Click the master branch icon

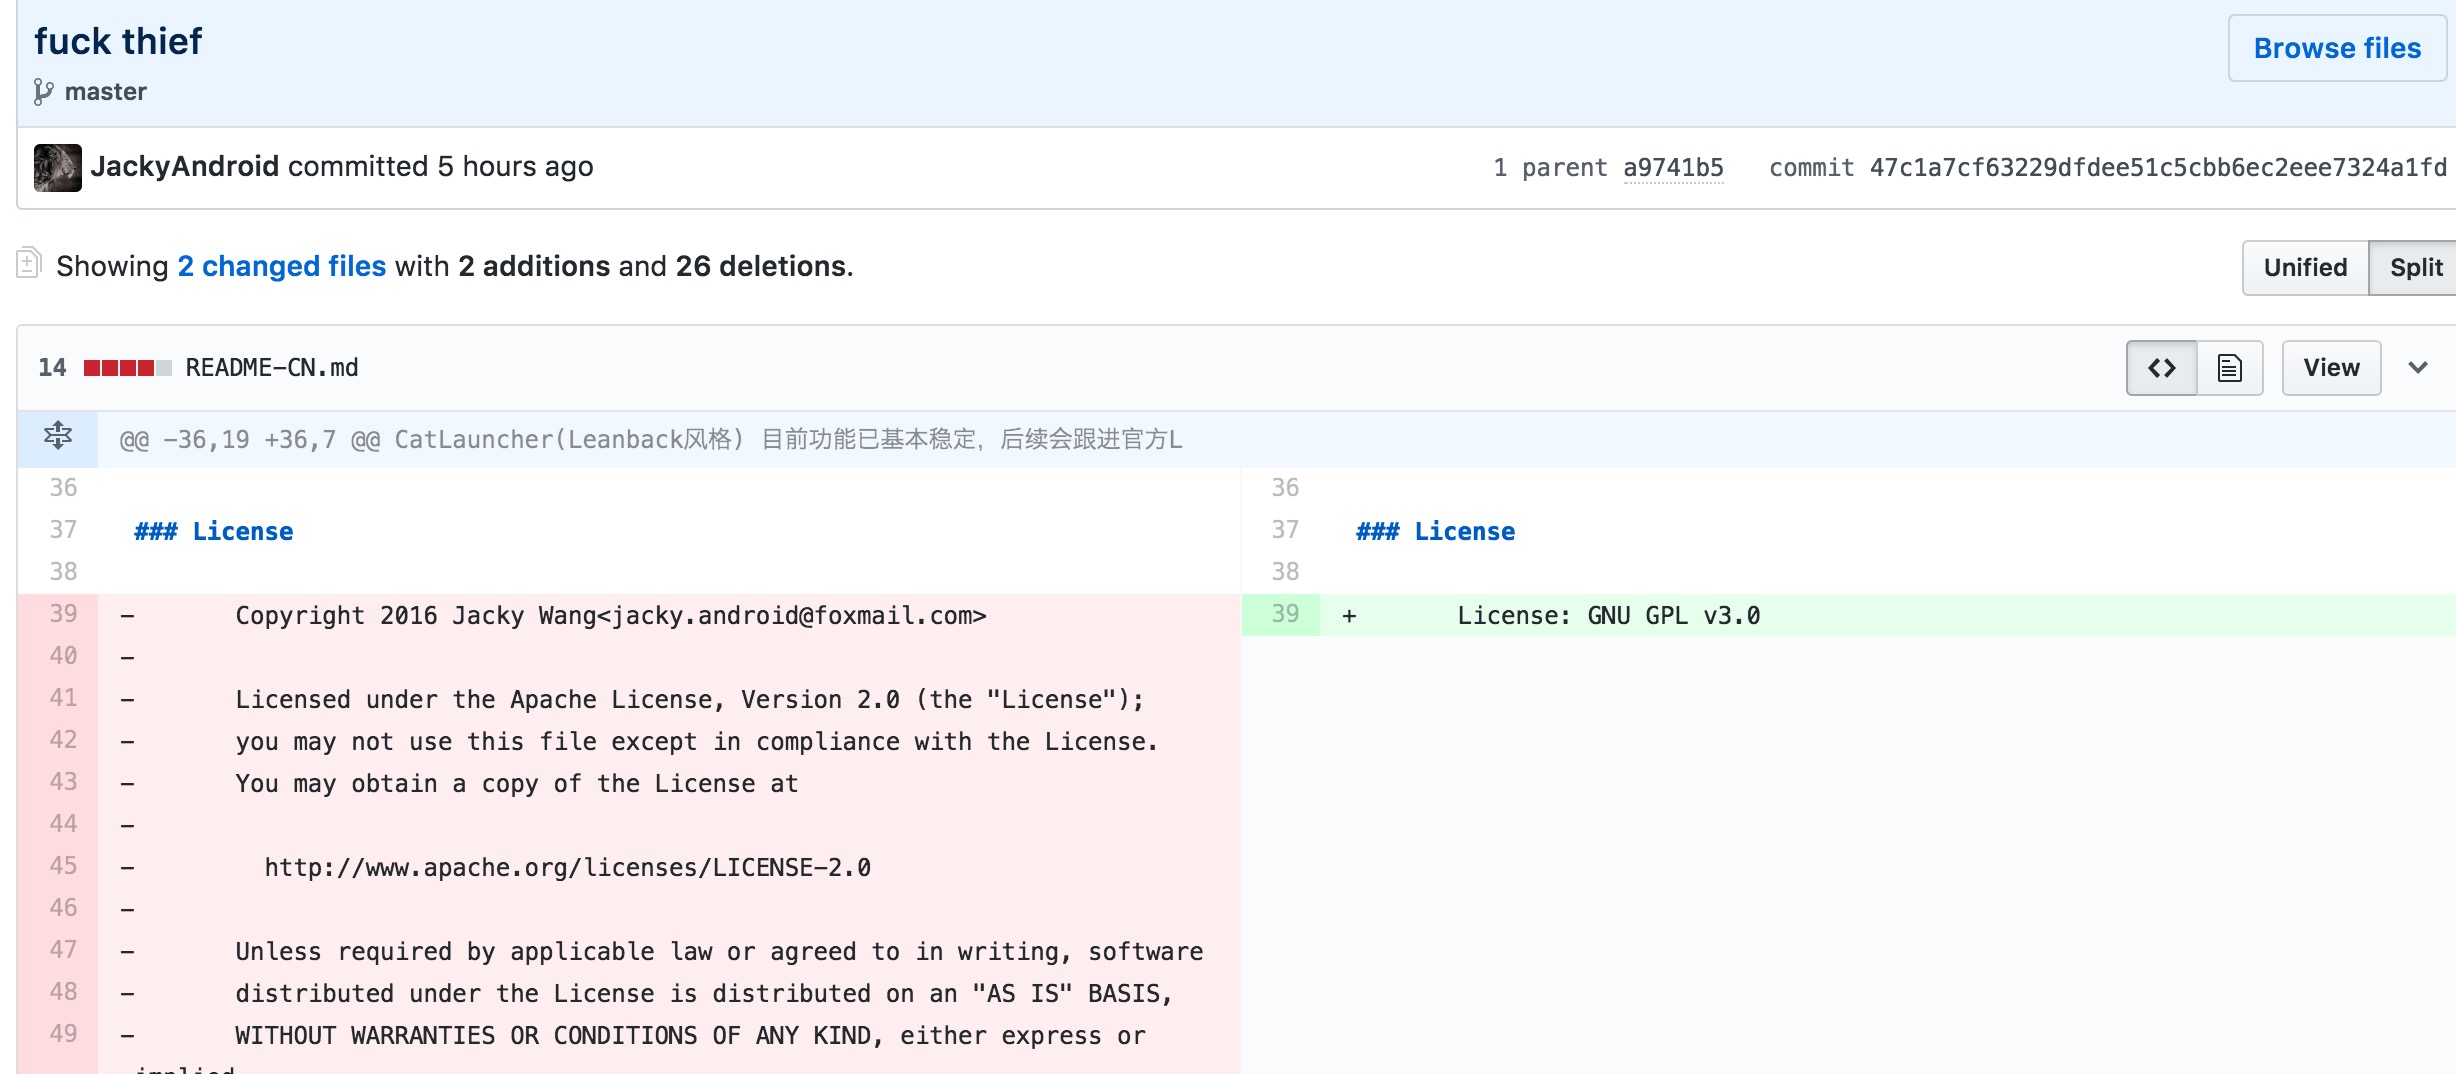point(43,92)
